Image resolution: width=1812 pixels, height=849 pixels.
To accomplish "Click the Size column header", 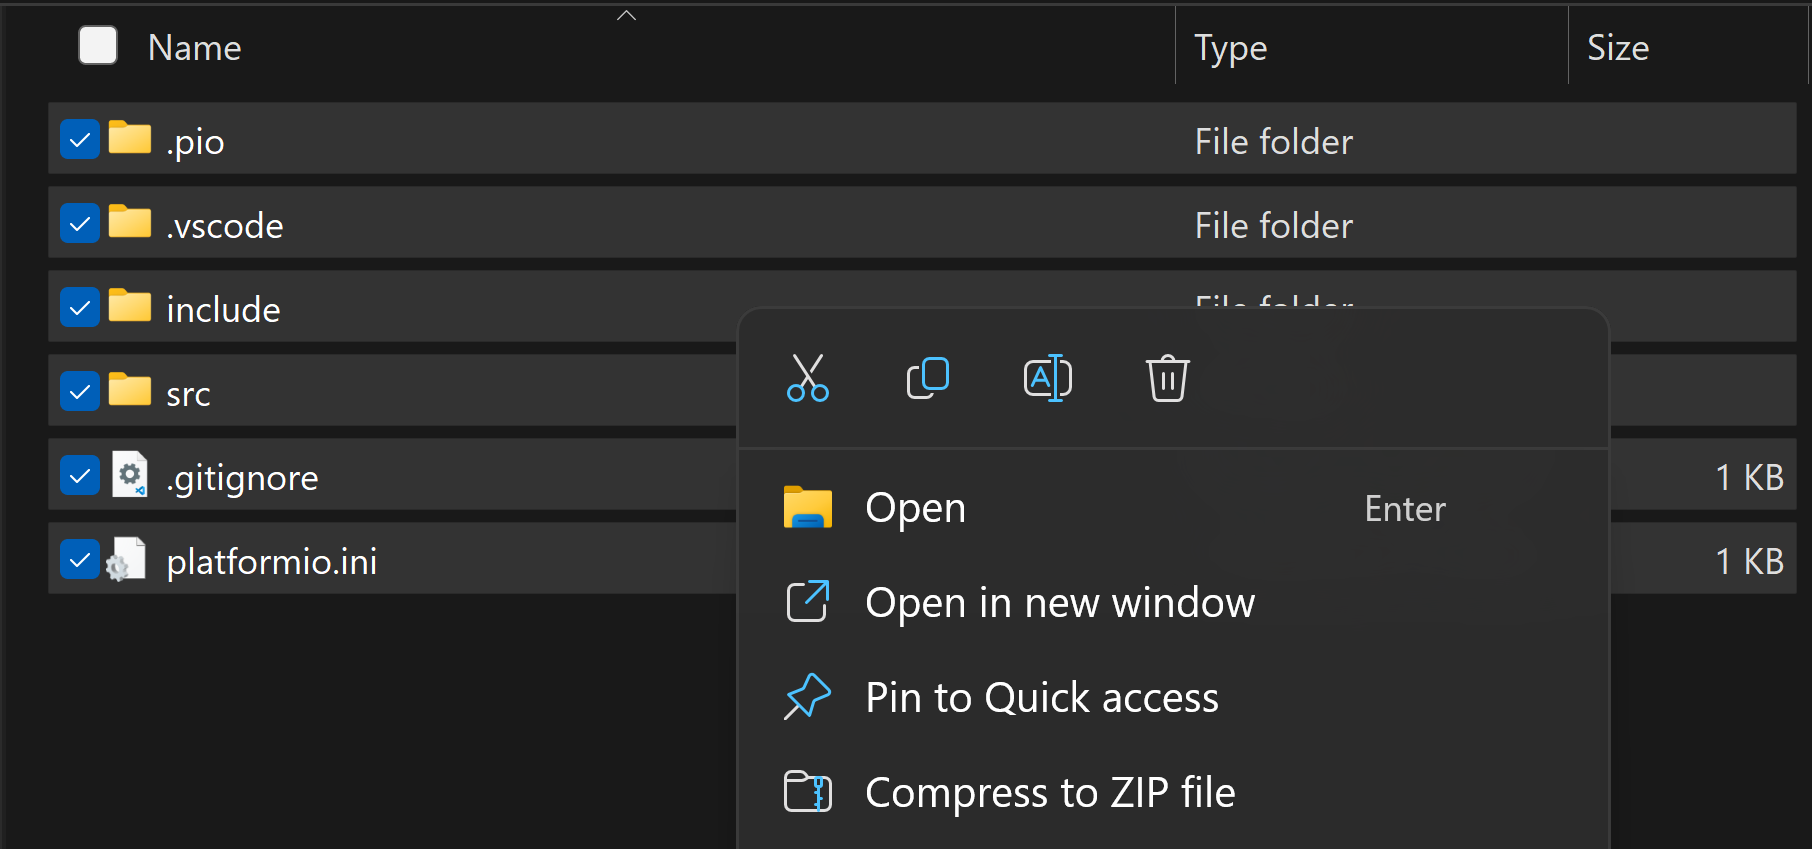I will (x=1617, y=46).
